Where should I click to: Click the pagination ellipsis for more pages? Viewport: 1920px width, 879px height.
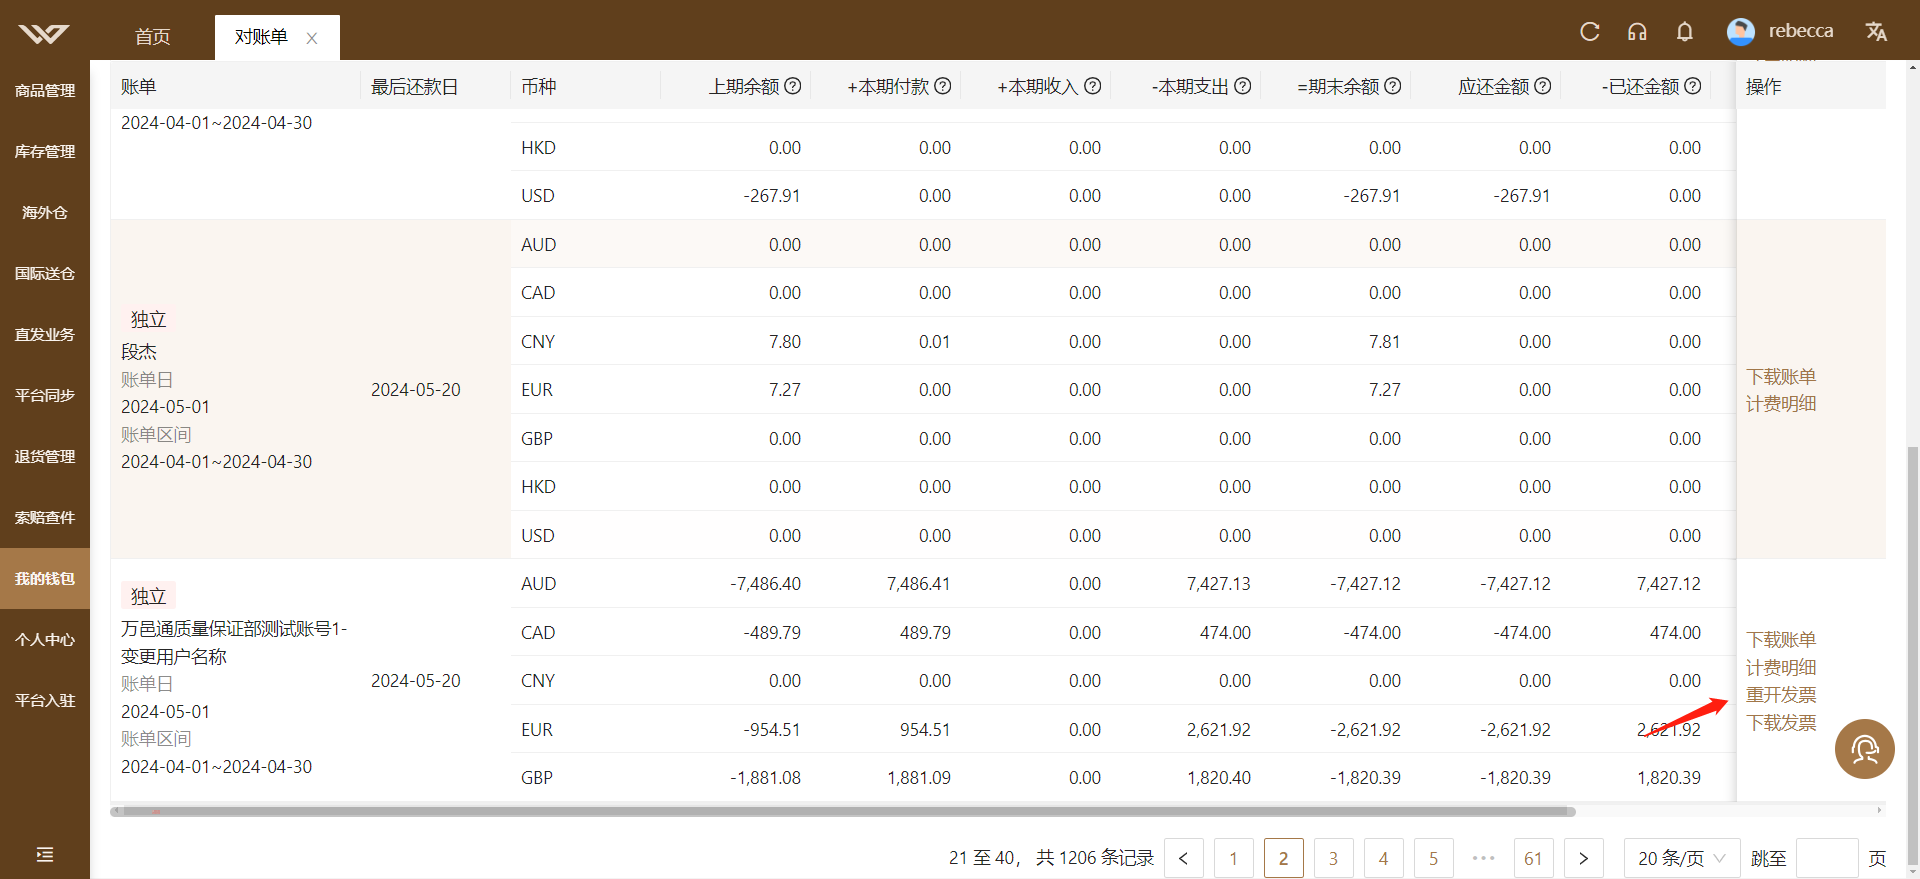[x=1484, y=858]
